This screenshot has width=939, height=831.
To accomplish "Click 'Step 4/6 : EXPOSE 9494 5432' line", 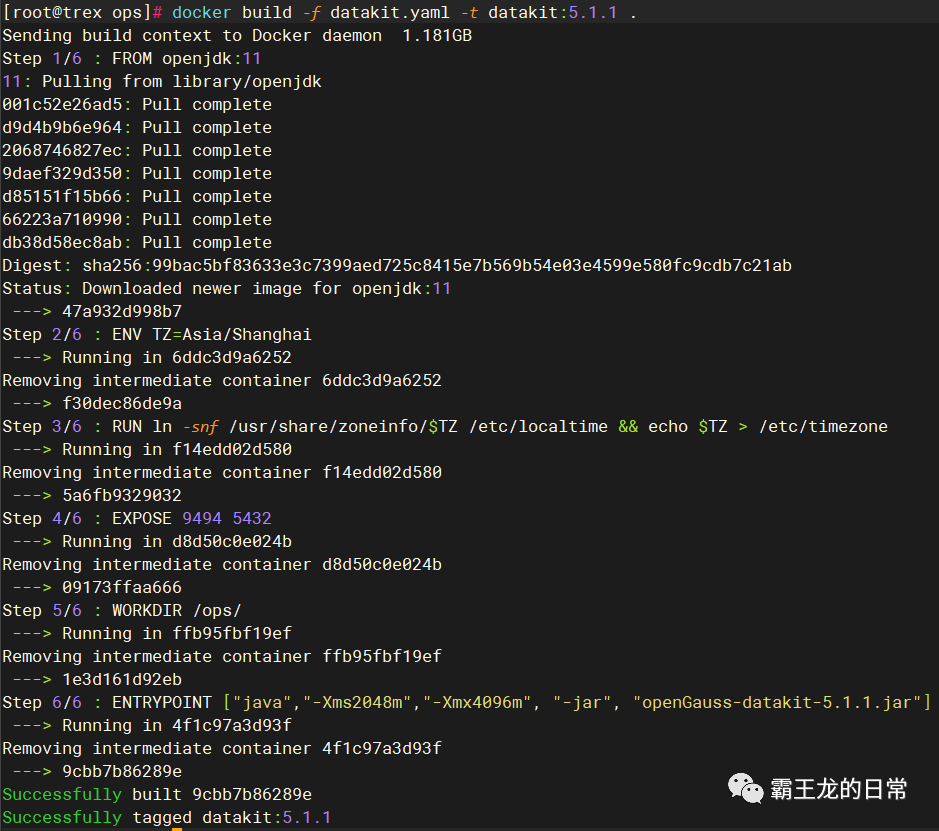I will (x=137, y=518).
